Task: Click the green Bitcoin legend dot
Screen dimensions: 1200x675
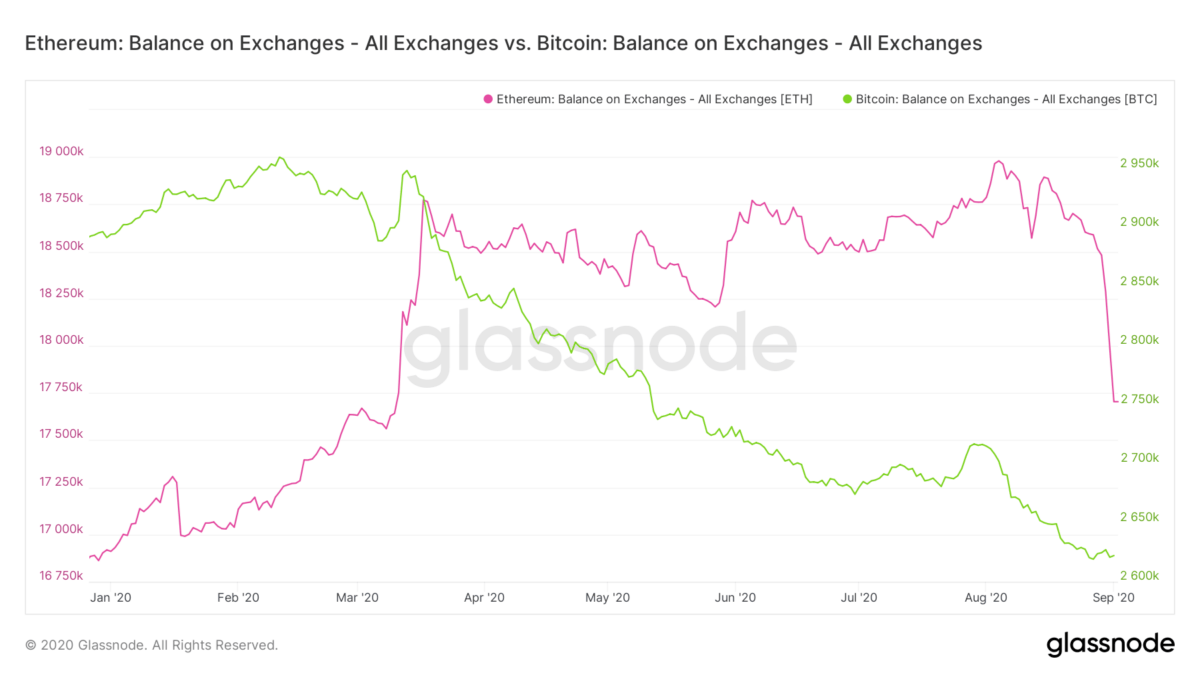Action: tap(848, 100)
